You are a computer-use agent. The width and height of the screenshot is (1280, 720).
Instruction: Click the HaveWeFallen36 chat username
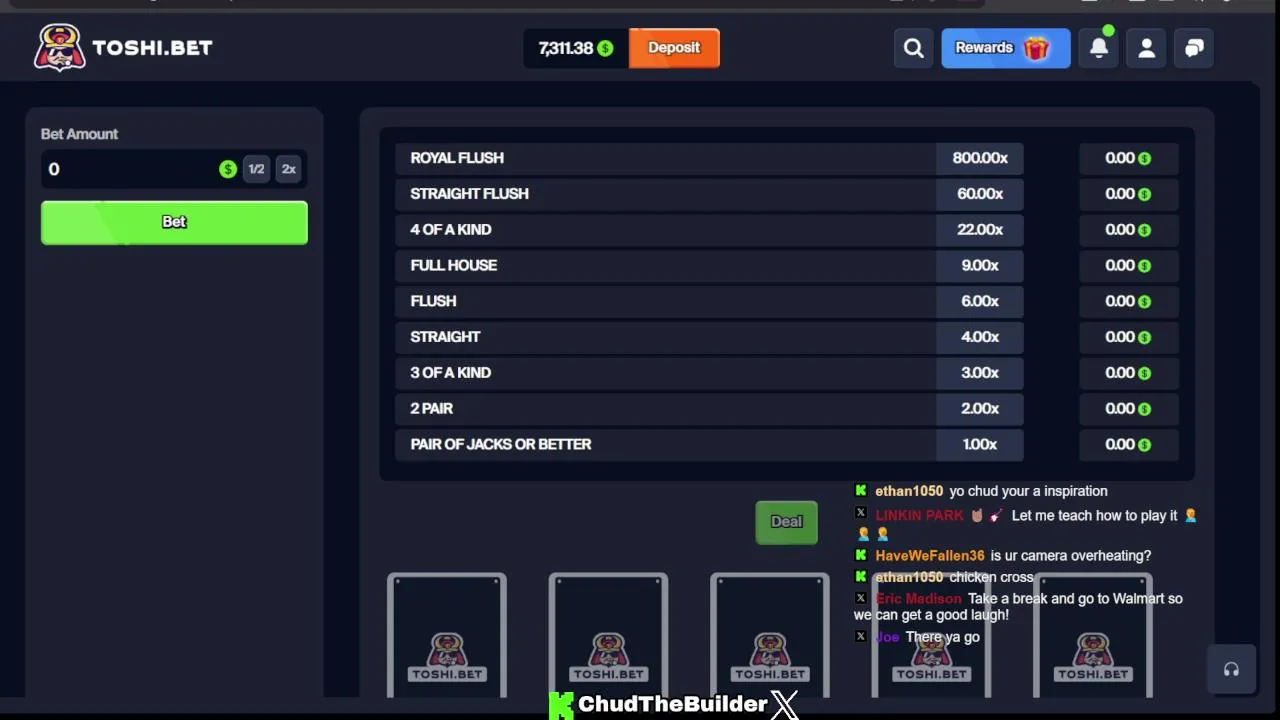[x=930, y=556]
